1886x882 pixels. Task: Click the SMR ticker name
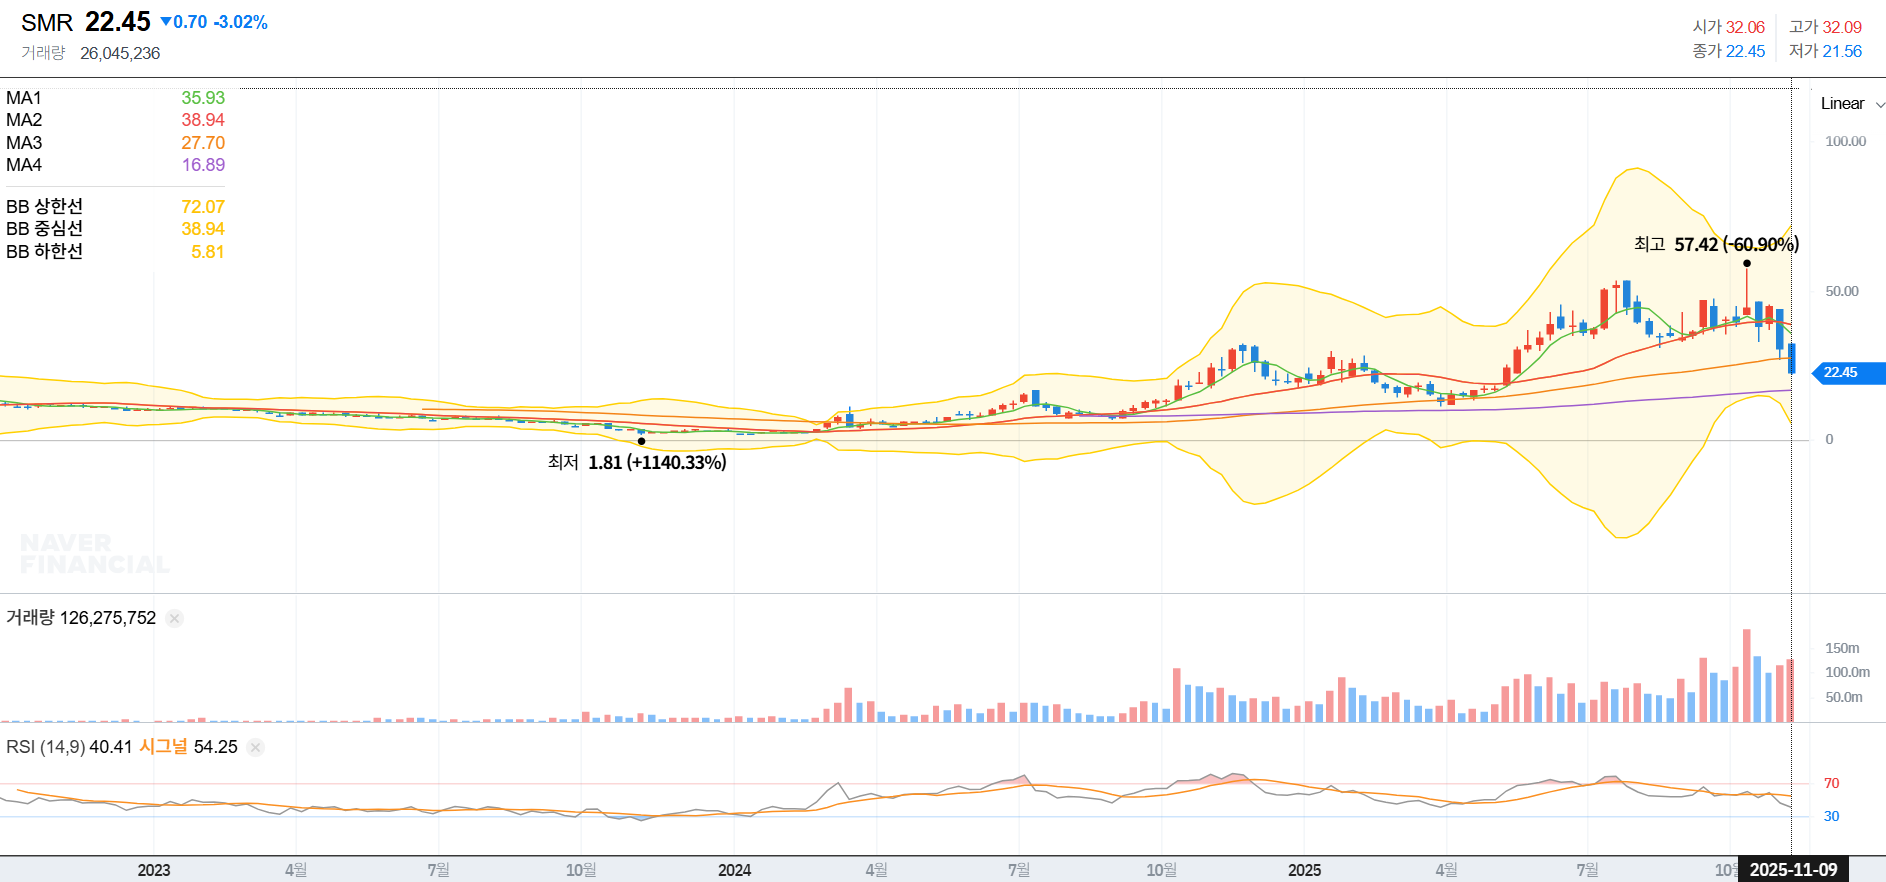(47, 23)
